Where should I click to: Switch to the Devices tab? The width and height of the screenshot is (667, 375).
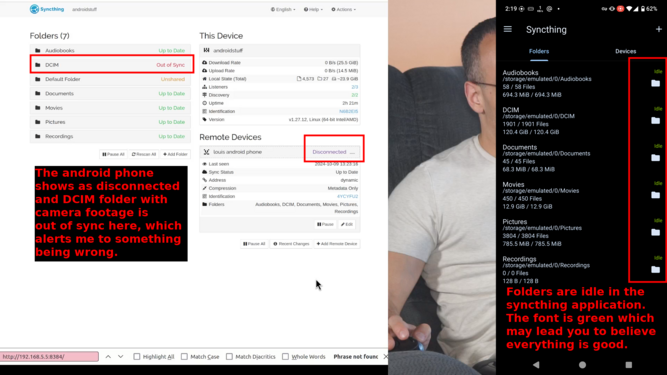click(625, 51)
